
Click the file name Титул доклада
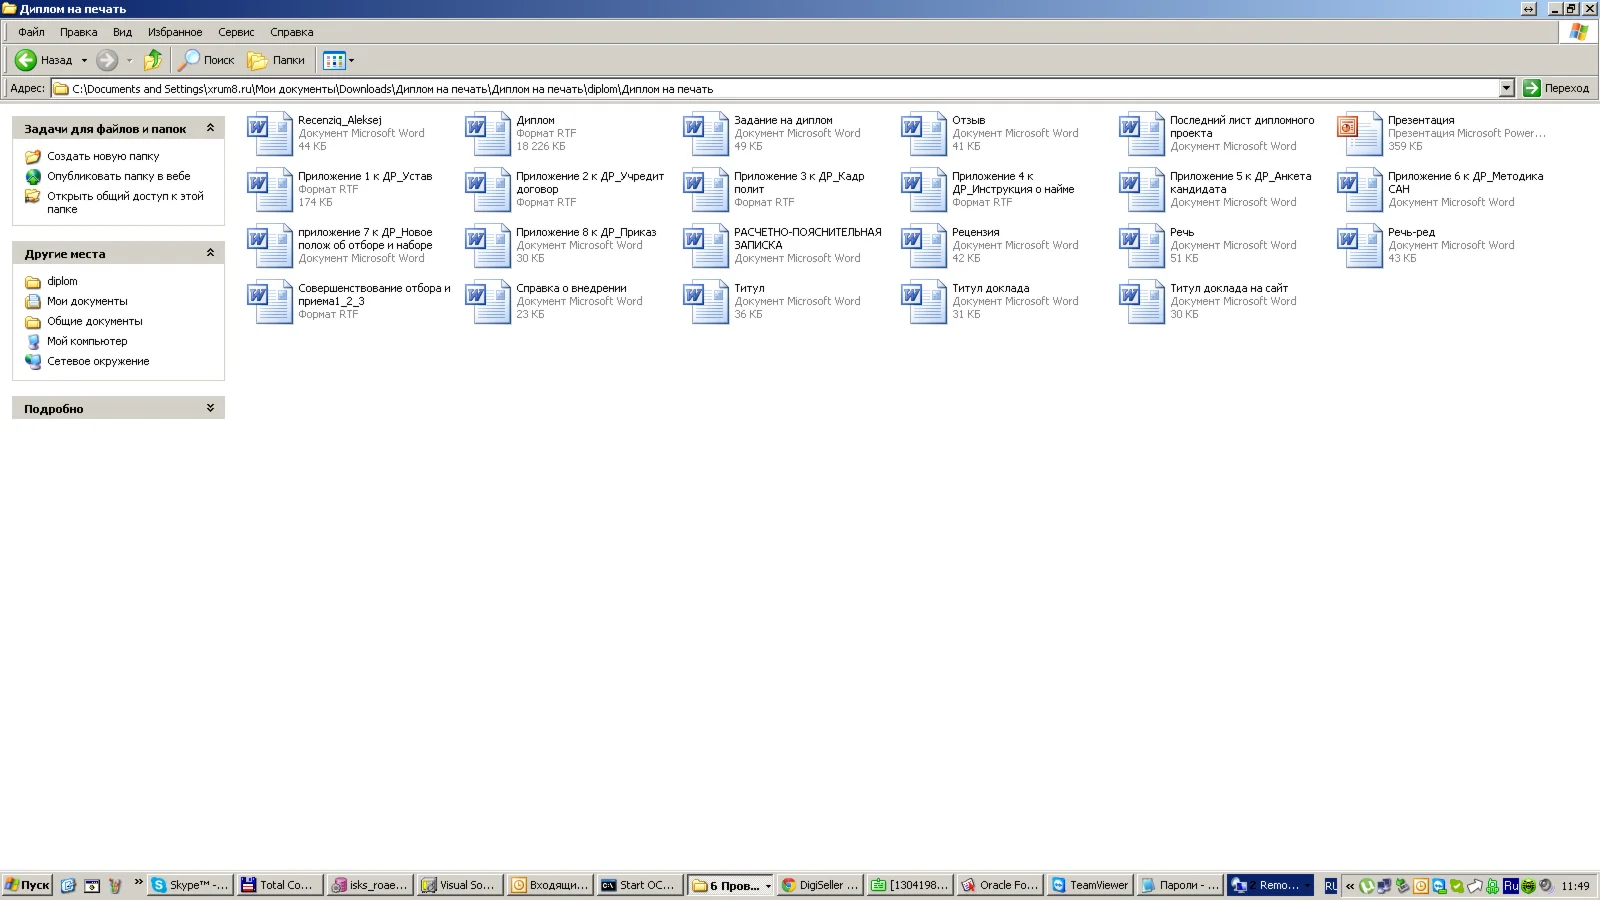pos(990,288)
